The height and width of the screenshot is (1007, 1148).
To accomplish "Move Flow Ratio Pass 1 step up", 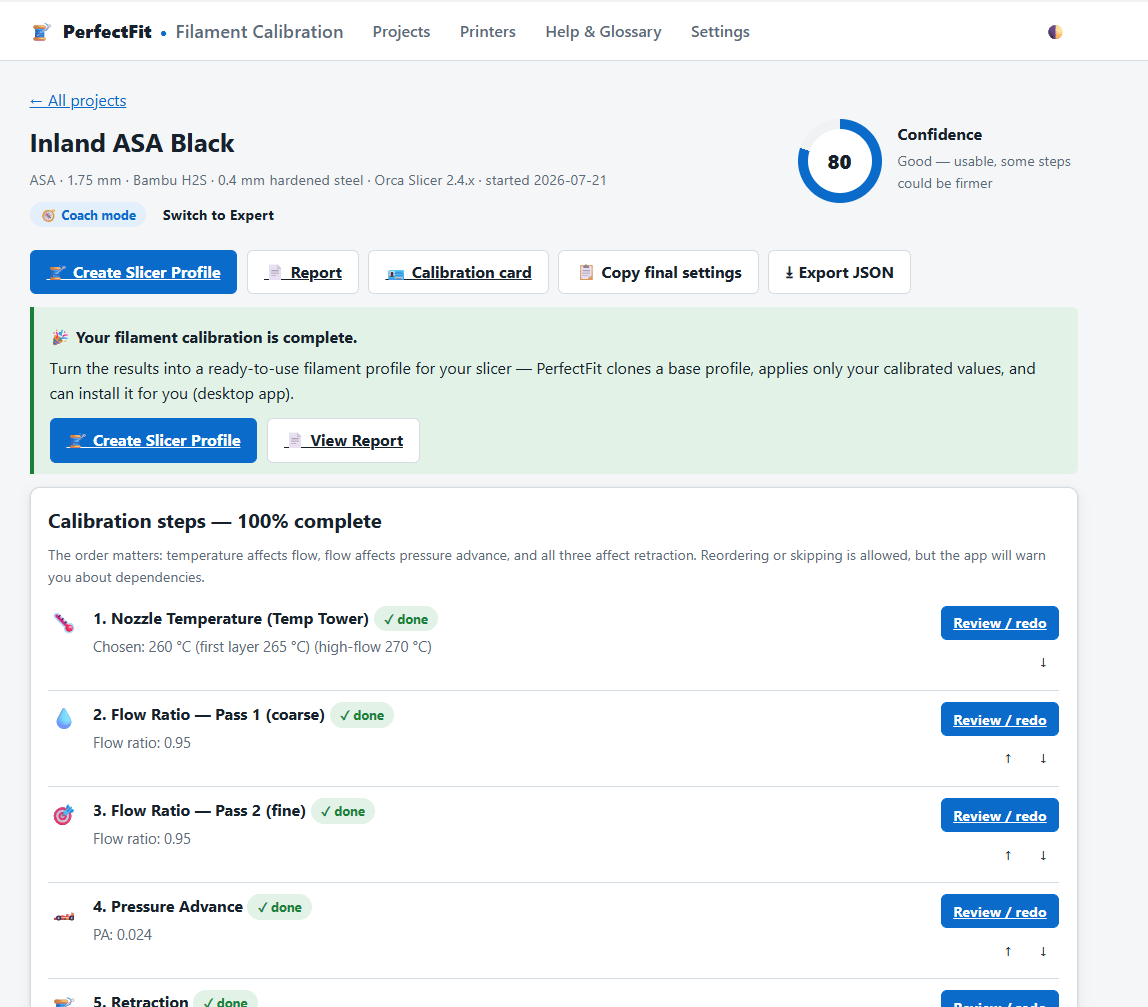I will pos(1008,759).
